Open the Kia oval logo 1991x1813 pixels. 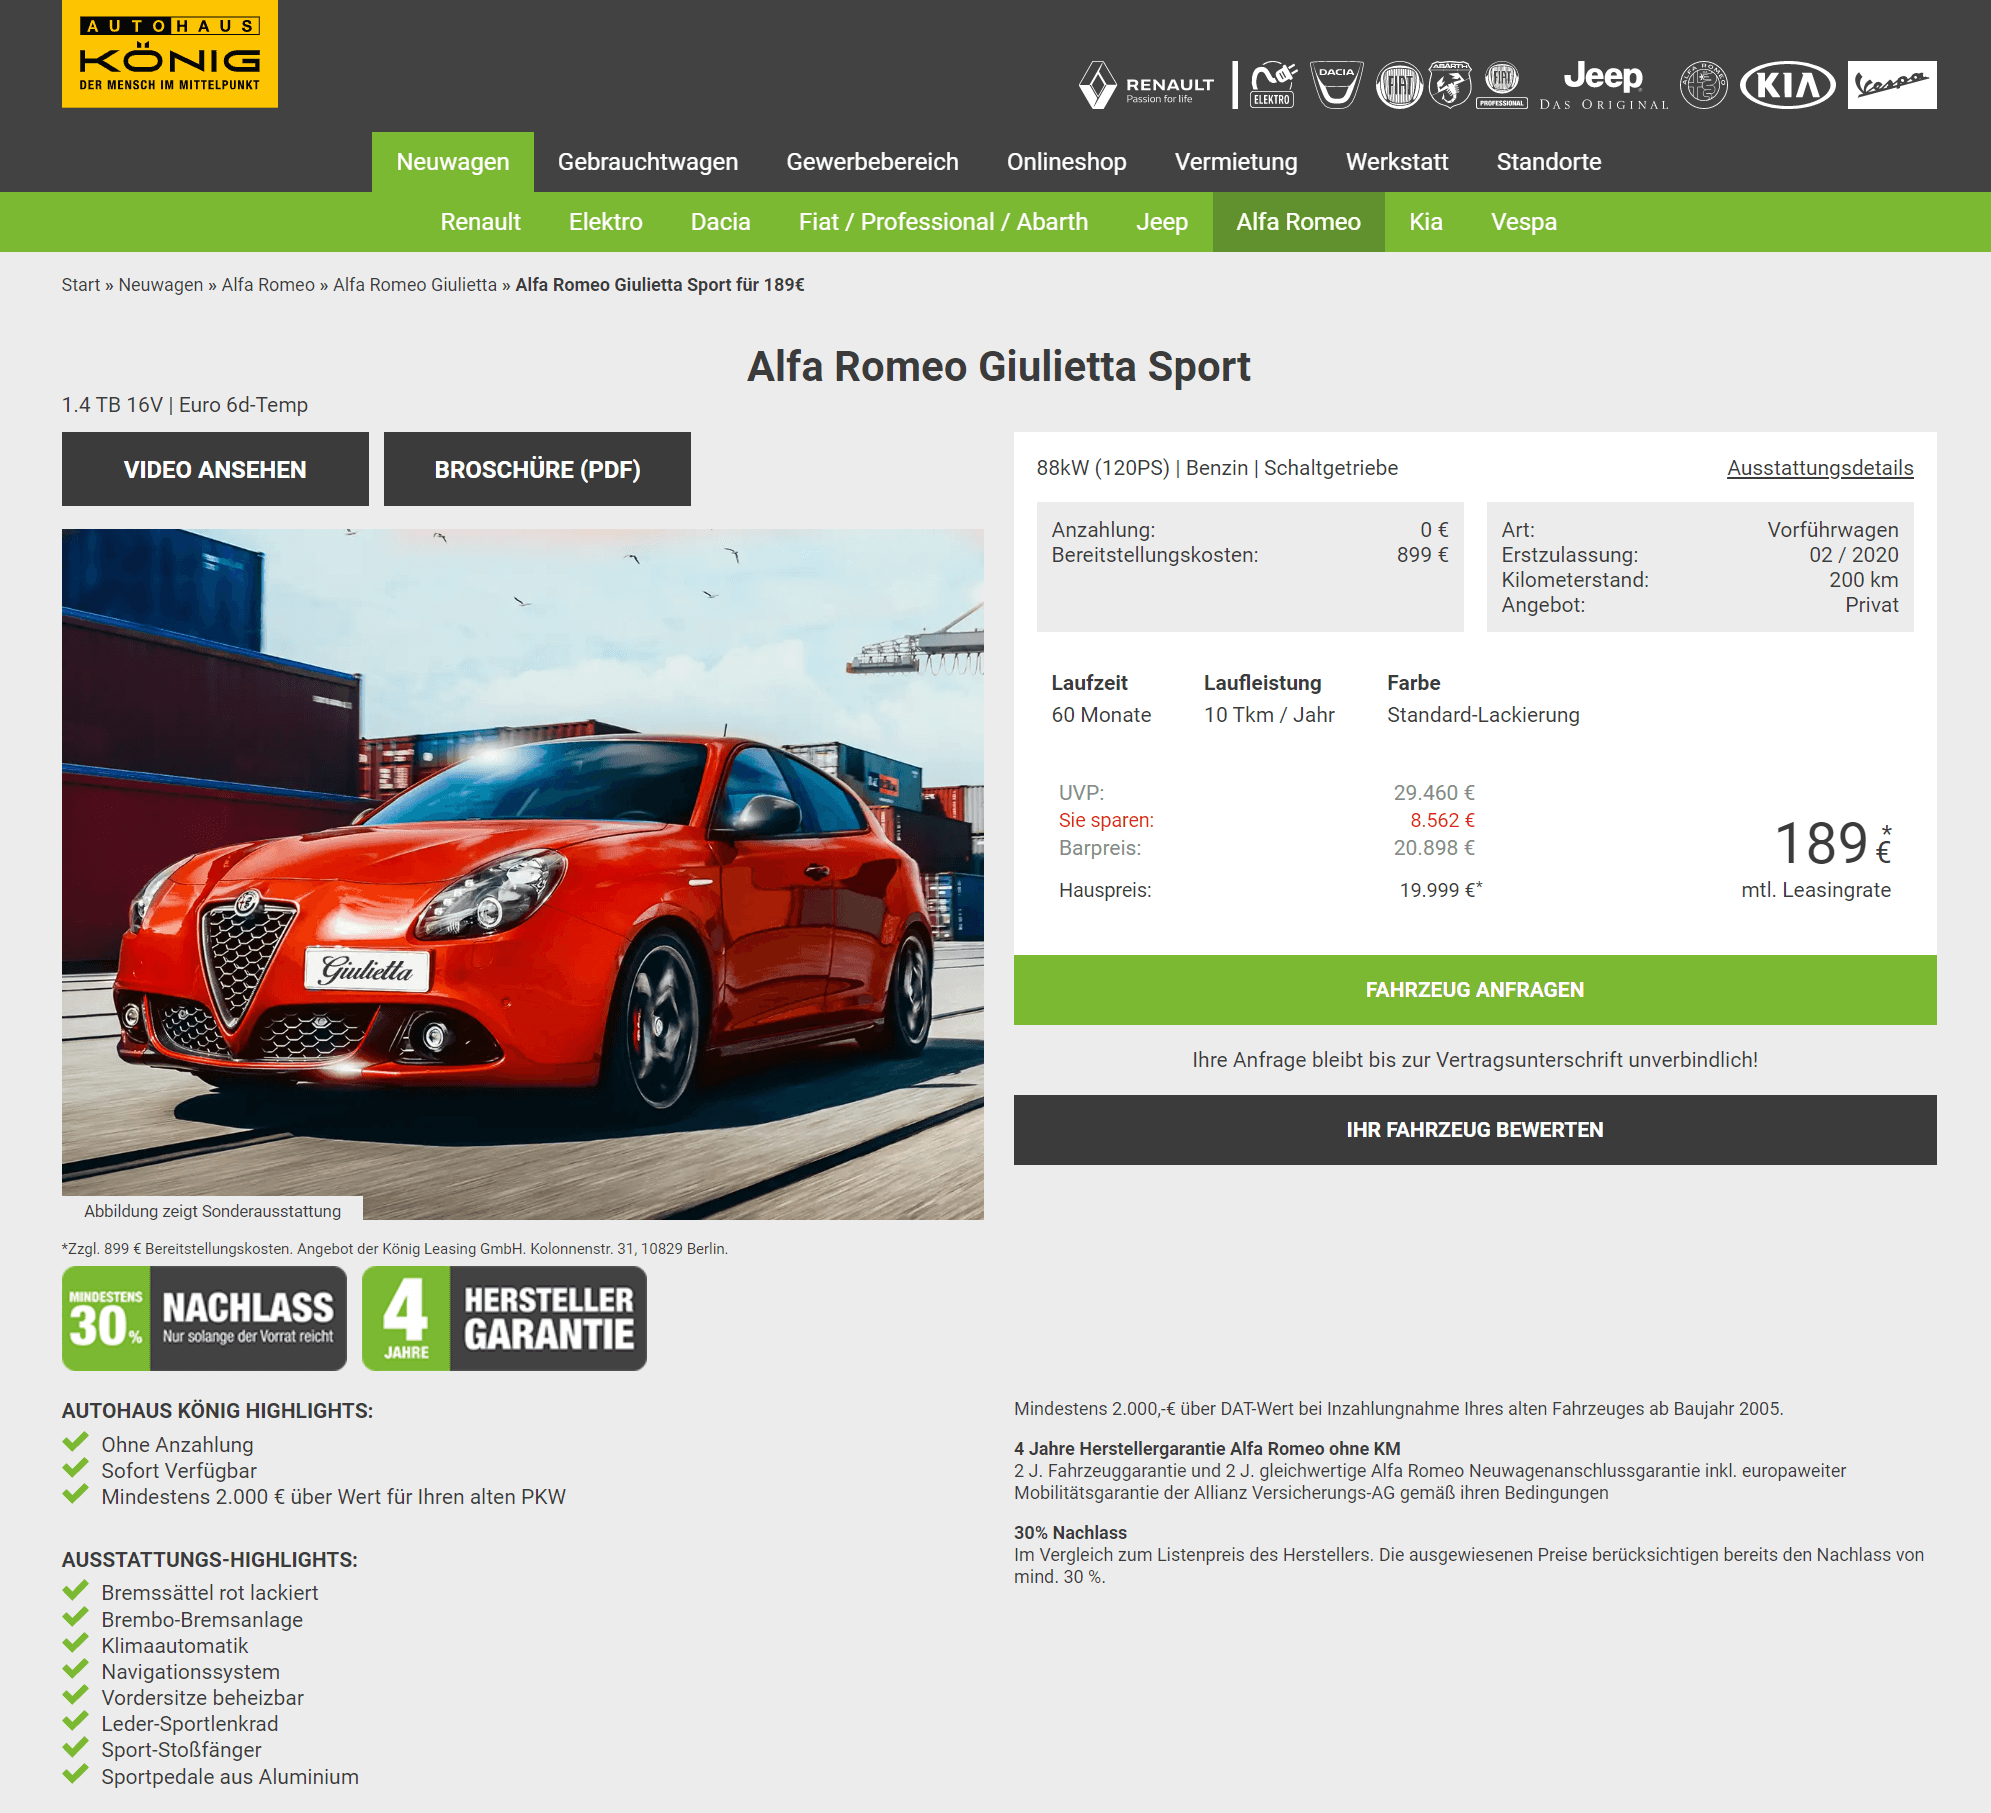[x=1788, y=85]
